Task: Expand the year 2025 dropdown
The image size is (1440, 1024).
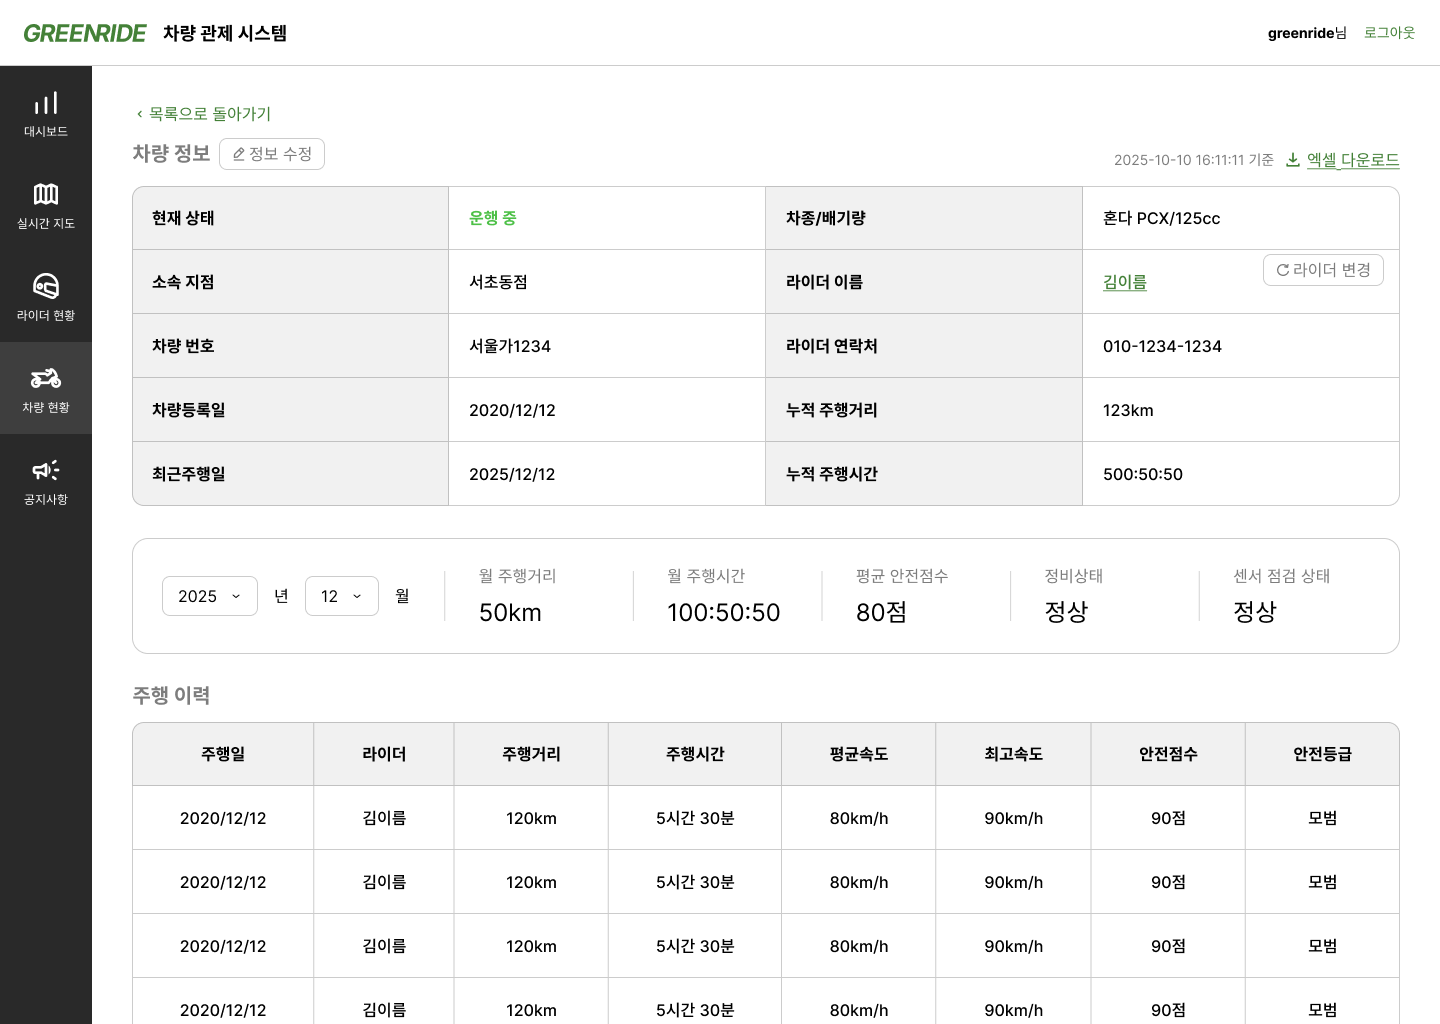Action: click(x=210, y=596)
